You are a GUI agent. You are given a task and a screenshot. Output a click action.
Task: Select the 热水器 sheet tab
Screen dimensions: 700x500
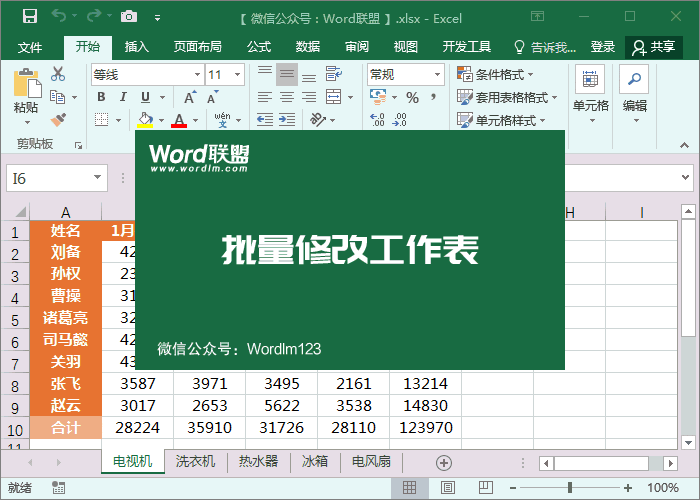click(258, 461)
